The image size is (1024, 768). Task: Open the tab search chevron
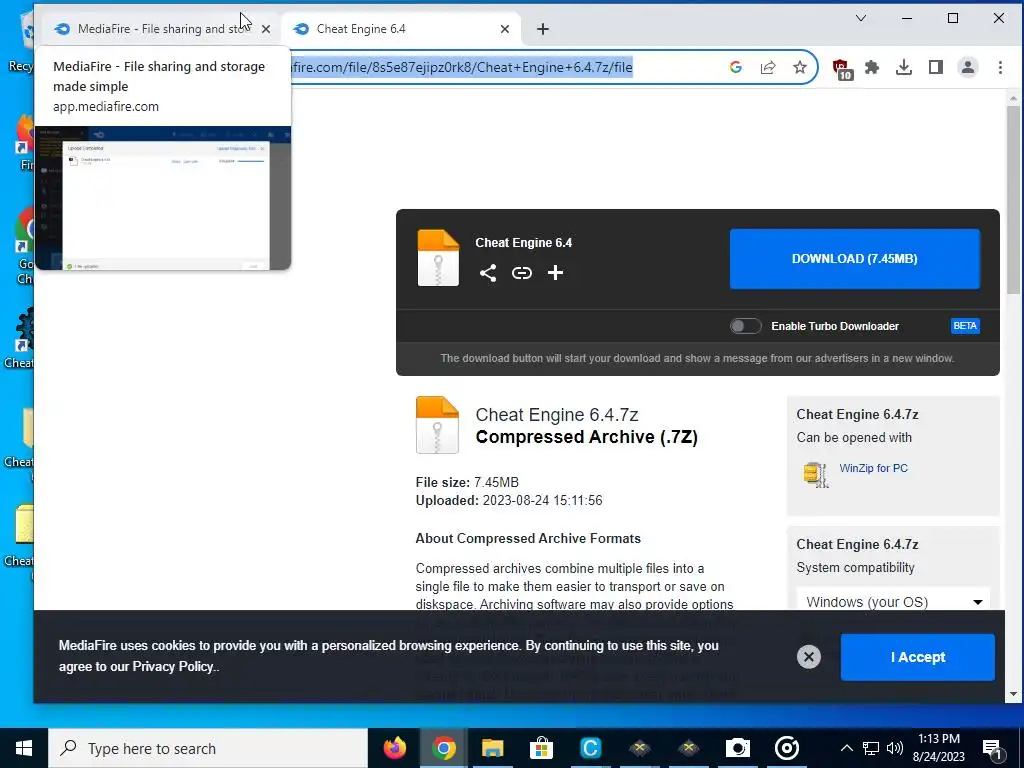(861, 18)
